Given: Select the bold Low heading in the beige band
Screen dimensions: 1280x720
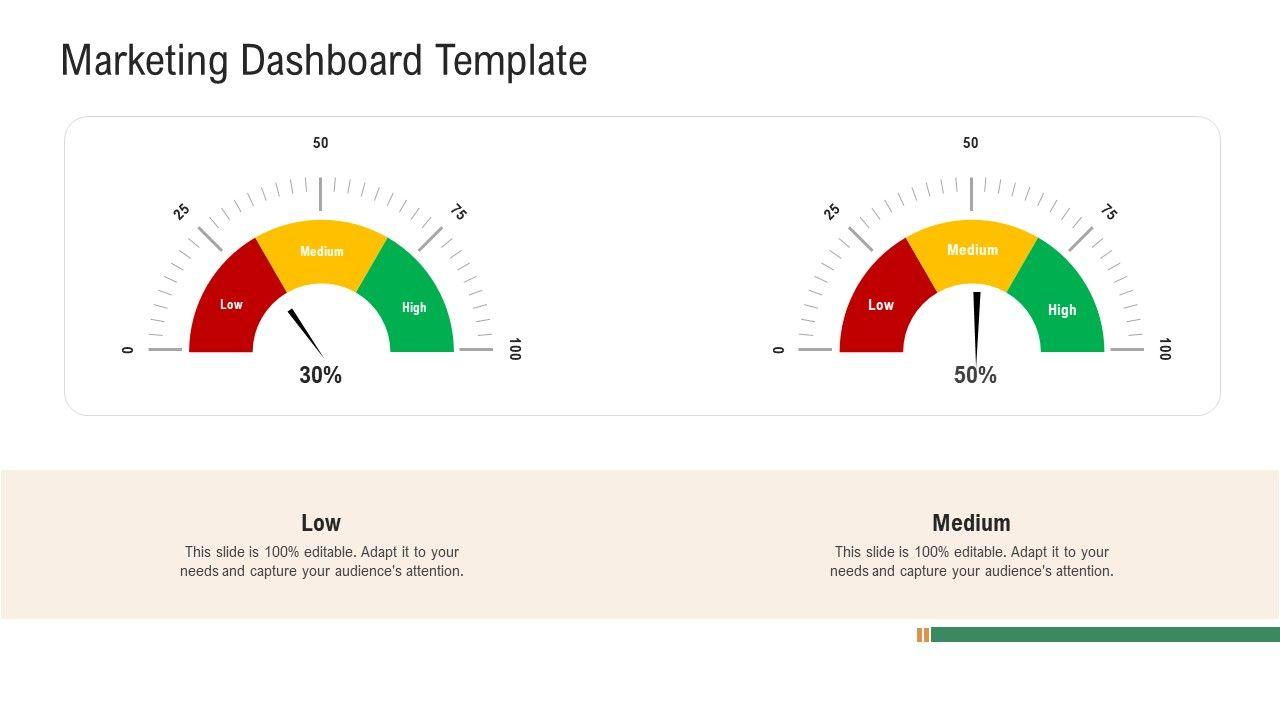Looking at the screenshot, I should (321, 523).
